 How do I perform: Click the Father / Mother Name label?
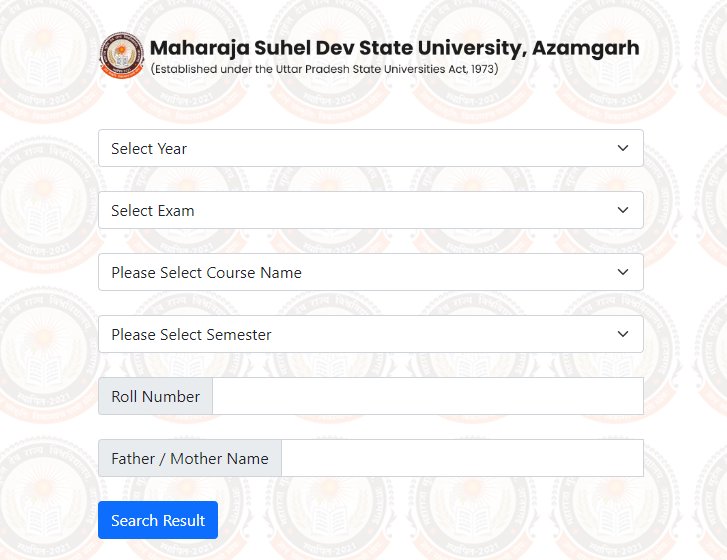[190, 459]
